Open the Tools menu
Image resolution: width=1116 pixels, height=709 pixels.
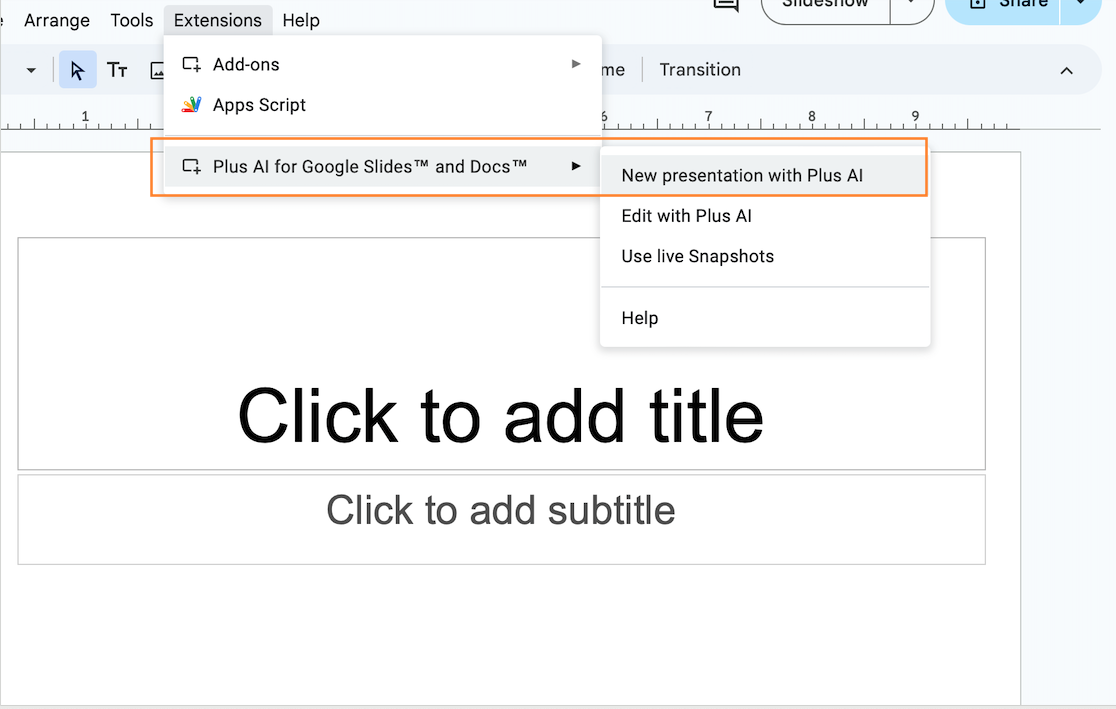pos(132,21)
